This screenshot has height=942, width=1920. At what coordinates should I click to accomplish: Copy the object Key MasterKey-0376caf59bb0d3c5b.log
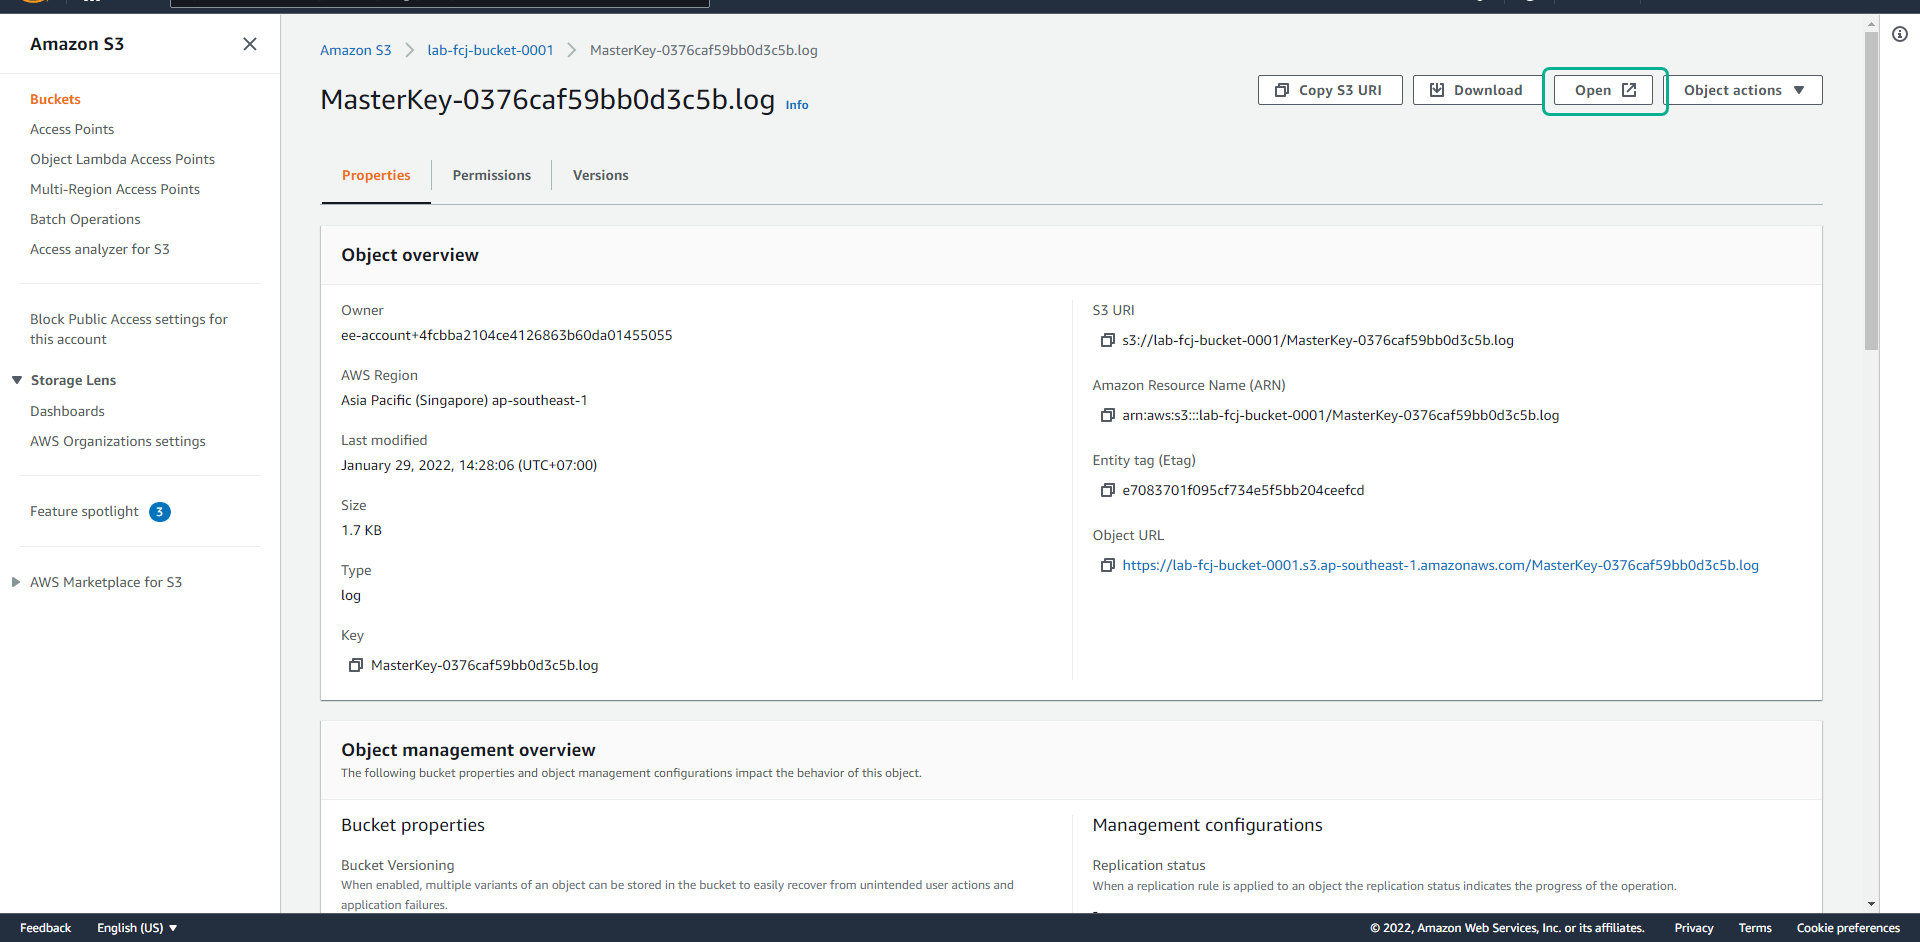[356, 665]
